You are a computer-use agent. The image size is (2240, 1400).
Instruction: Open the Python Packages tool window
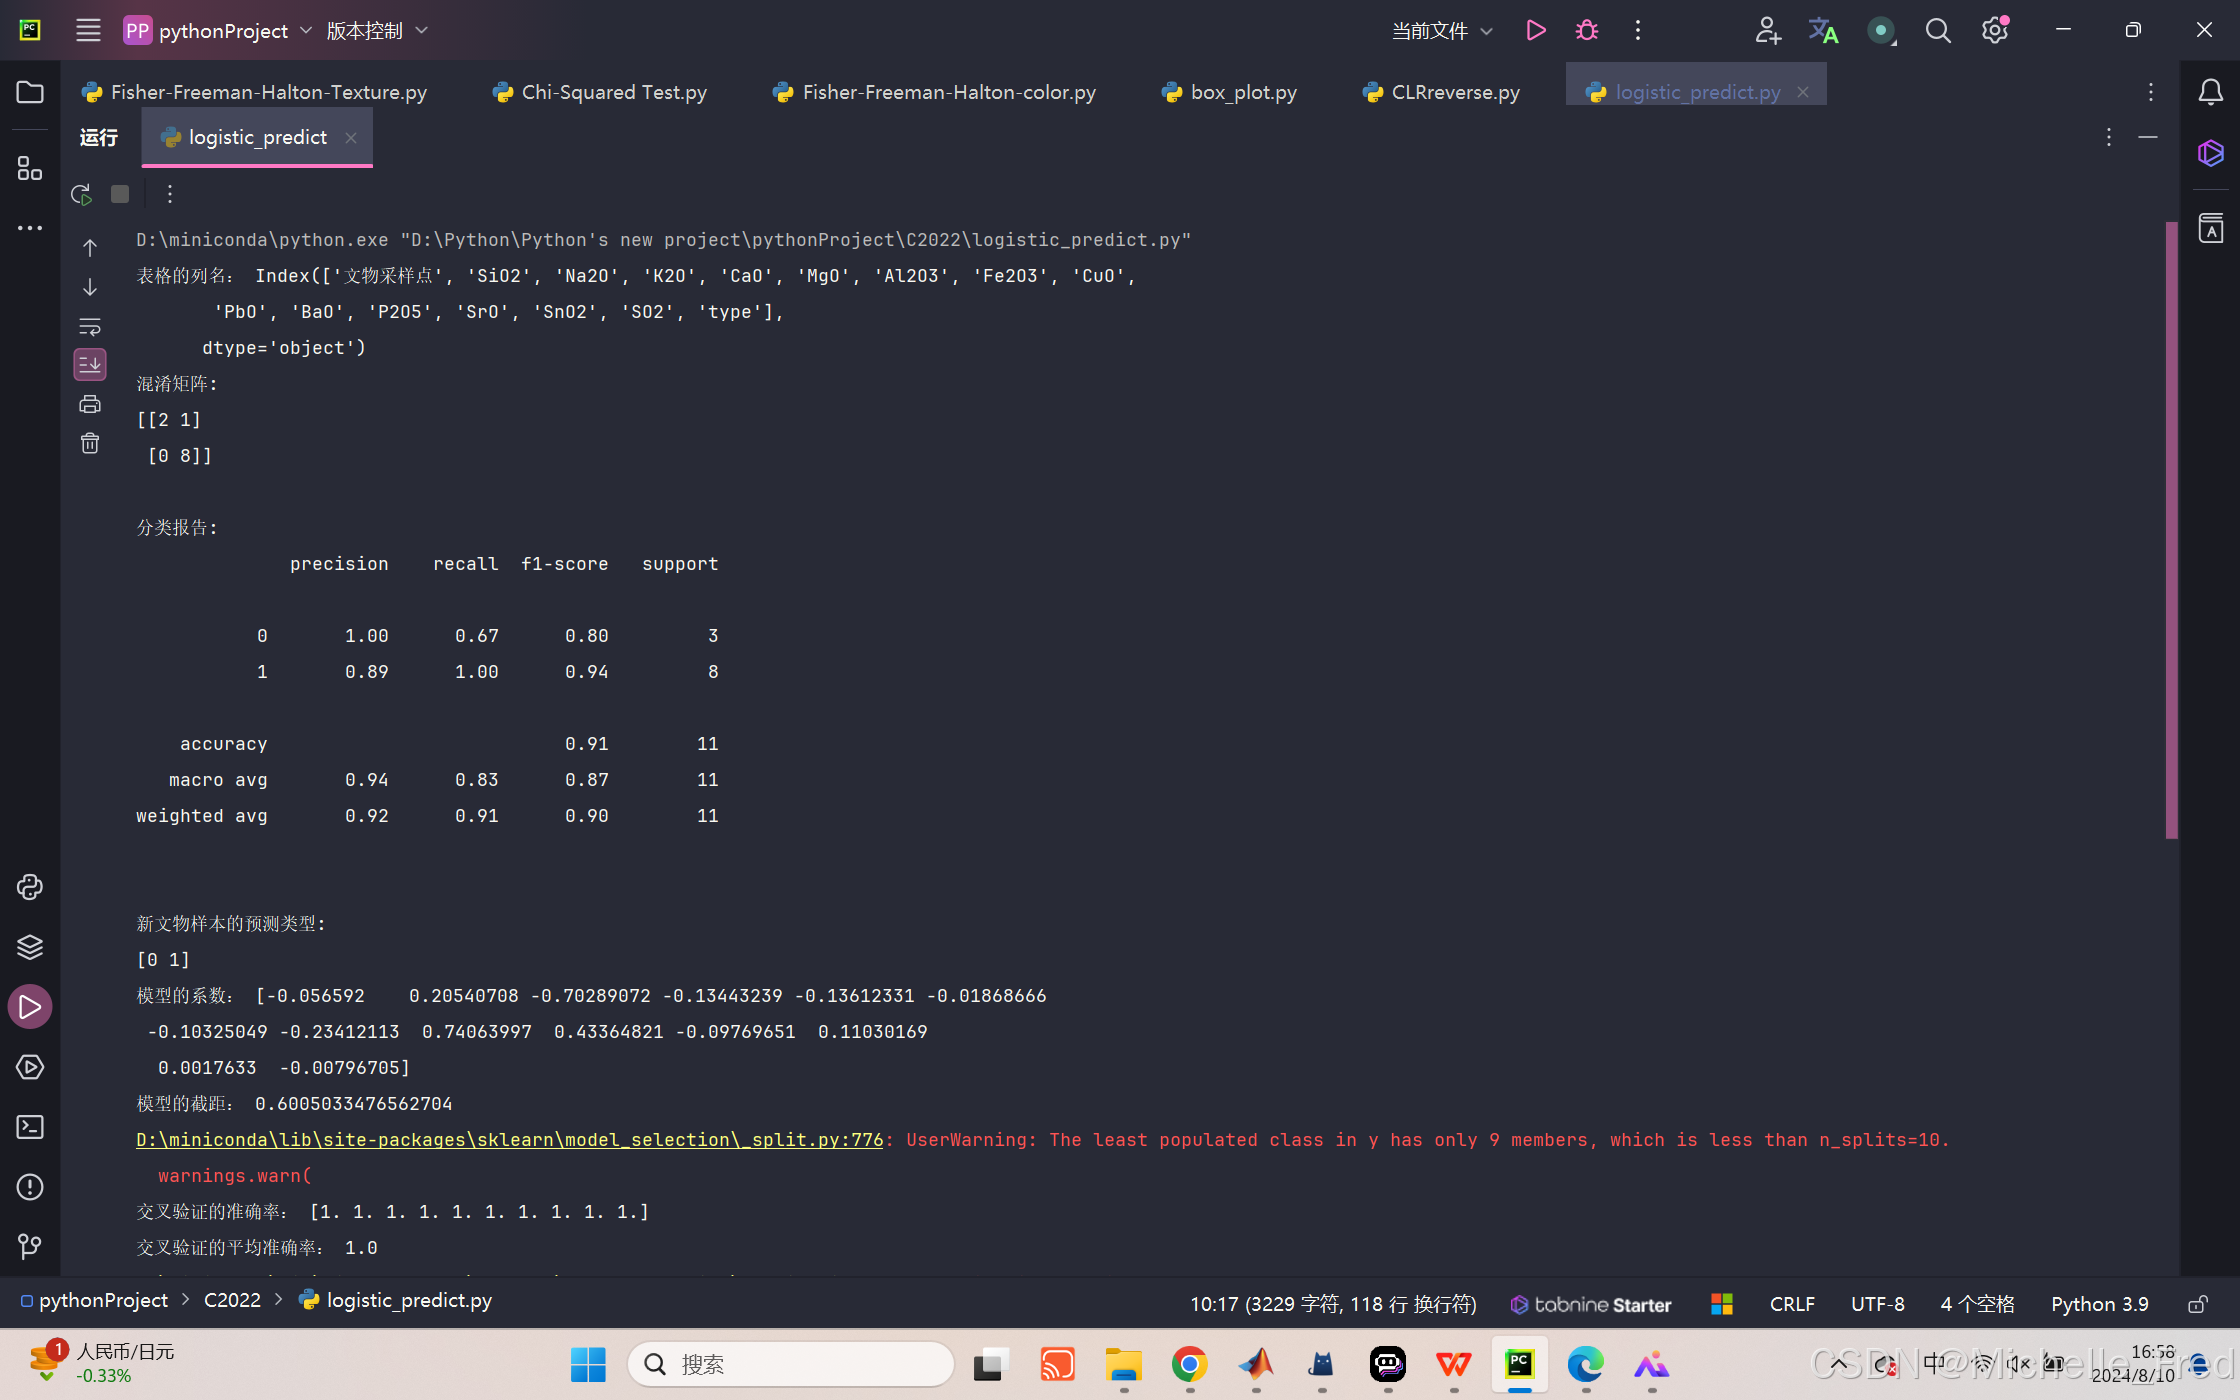click(x=30, y=947)
